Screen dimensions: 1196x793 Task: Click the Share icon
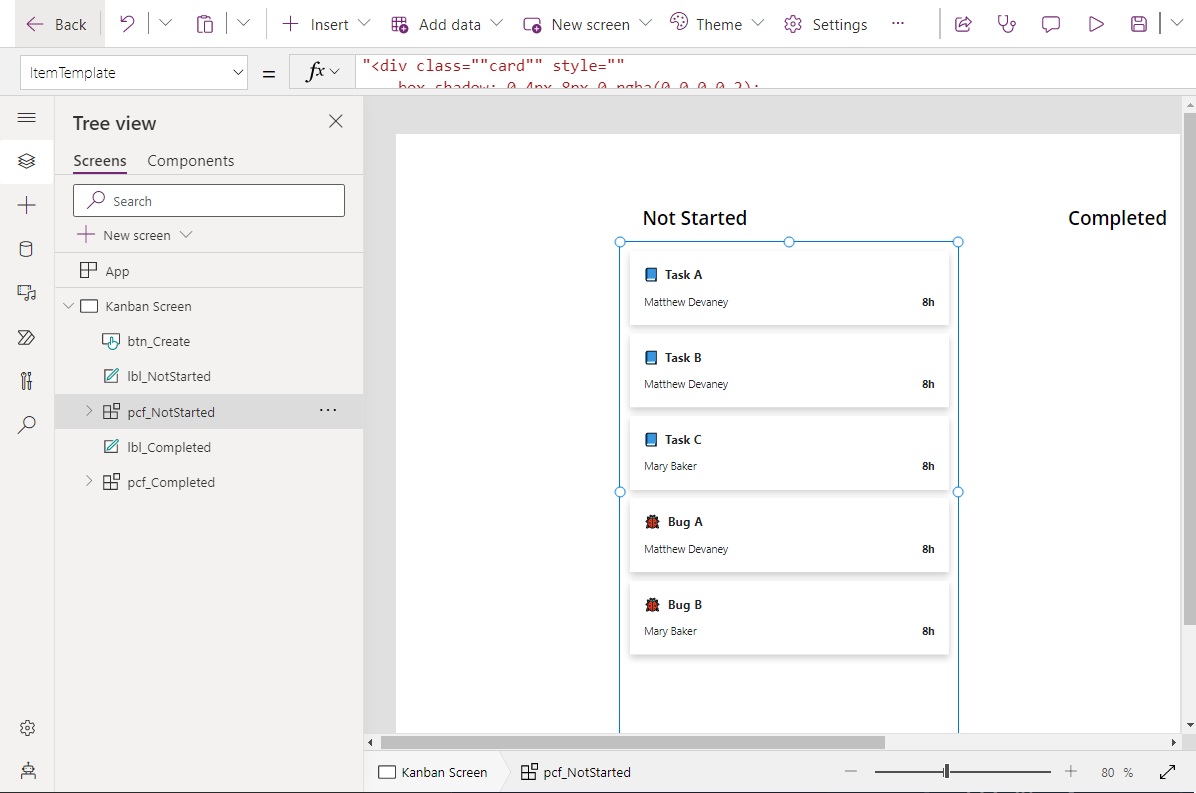pyautogui.click(x=963, y=24)
